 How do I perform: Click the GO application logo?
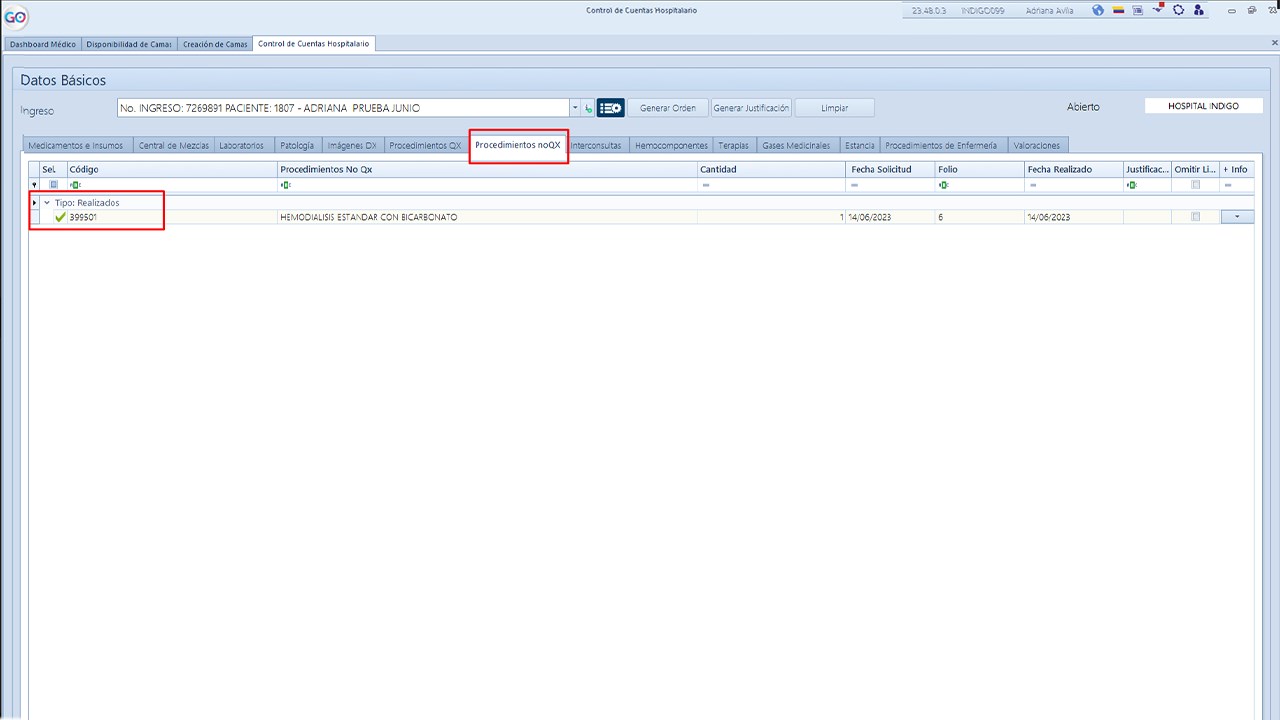coord(16,17)
